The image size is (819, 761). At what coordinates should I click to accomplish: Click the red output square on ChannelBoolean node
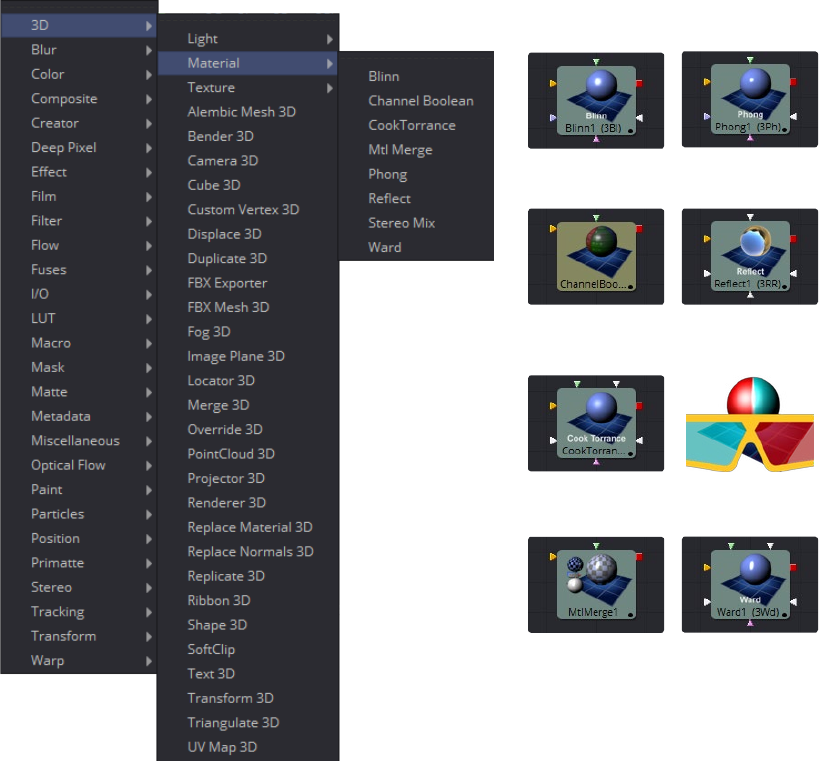tap(639, 229)
